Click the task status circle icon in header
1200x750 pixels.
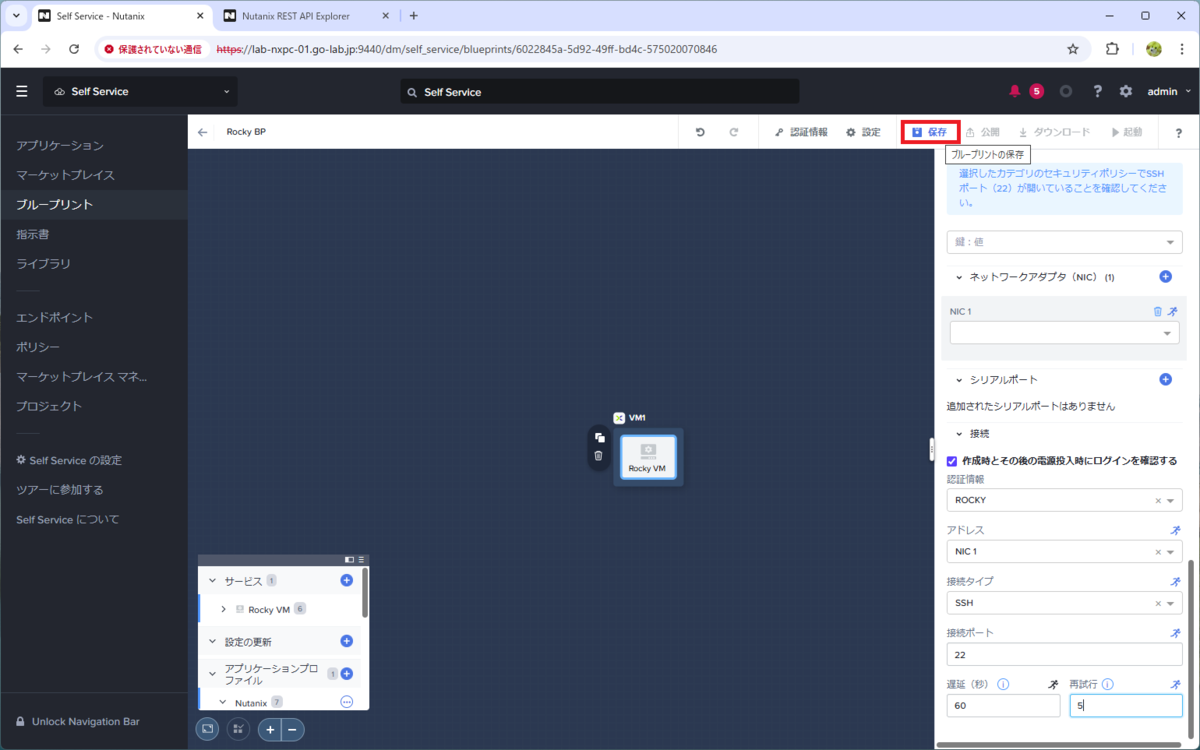1066,91
